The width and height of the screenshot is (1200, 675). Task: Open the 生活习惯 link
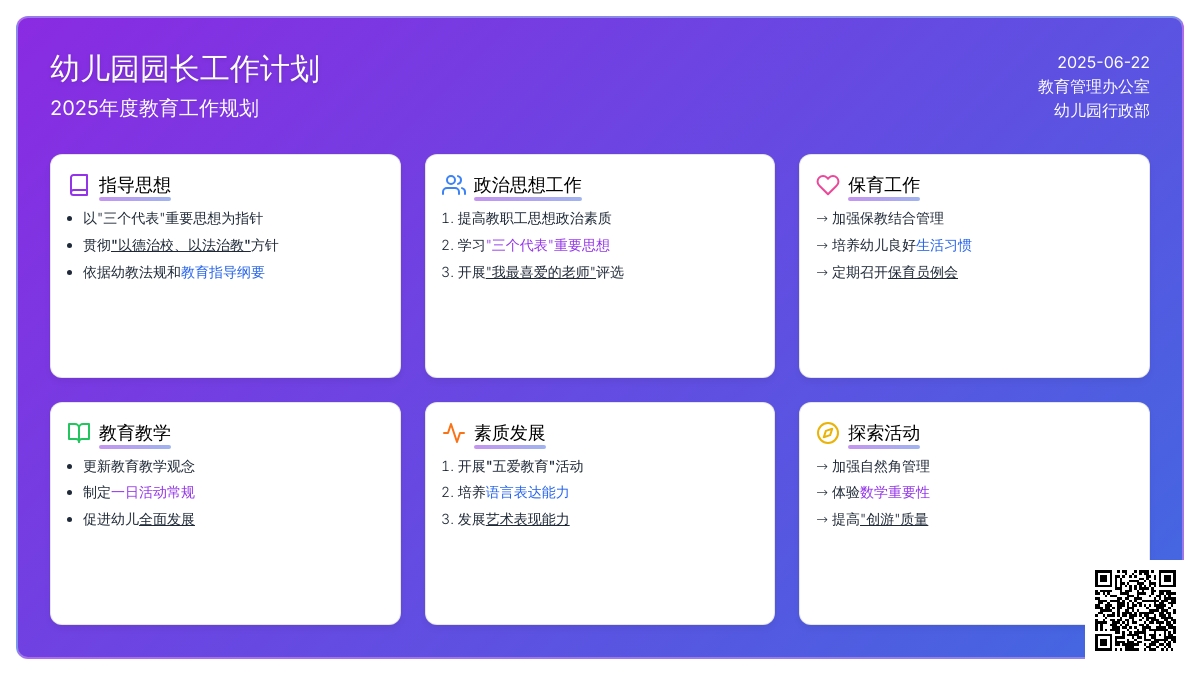[x=944, y=245]
